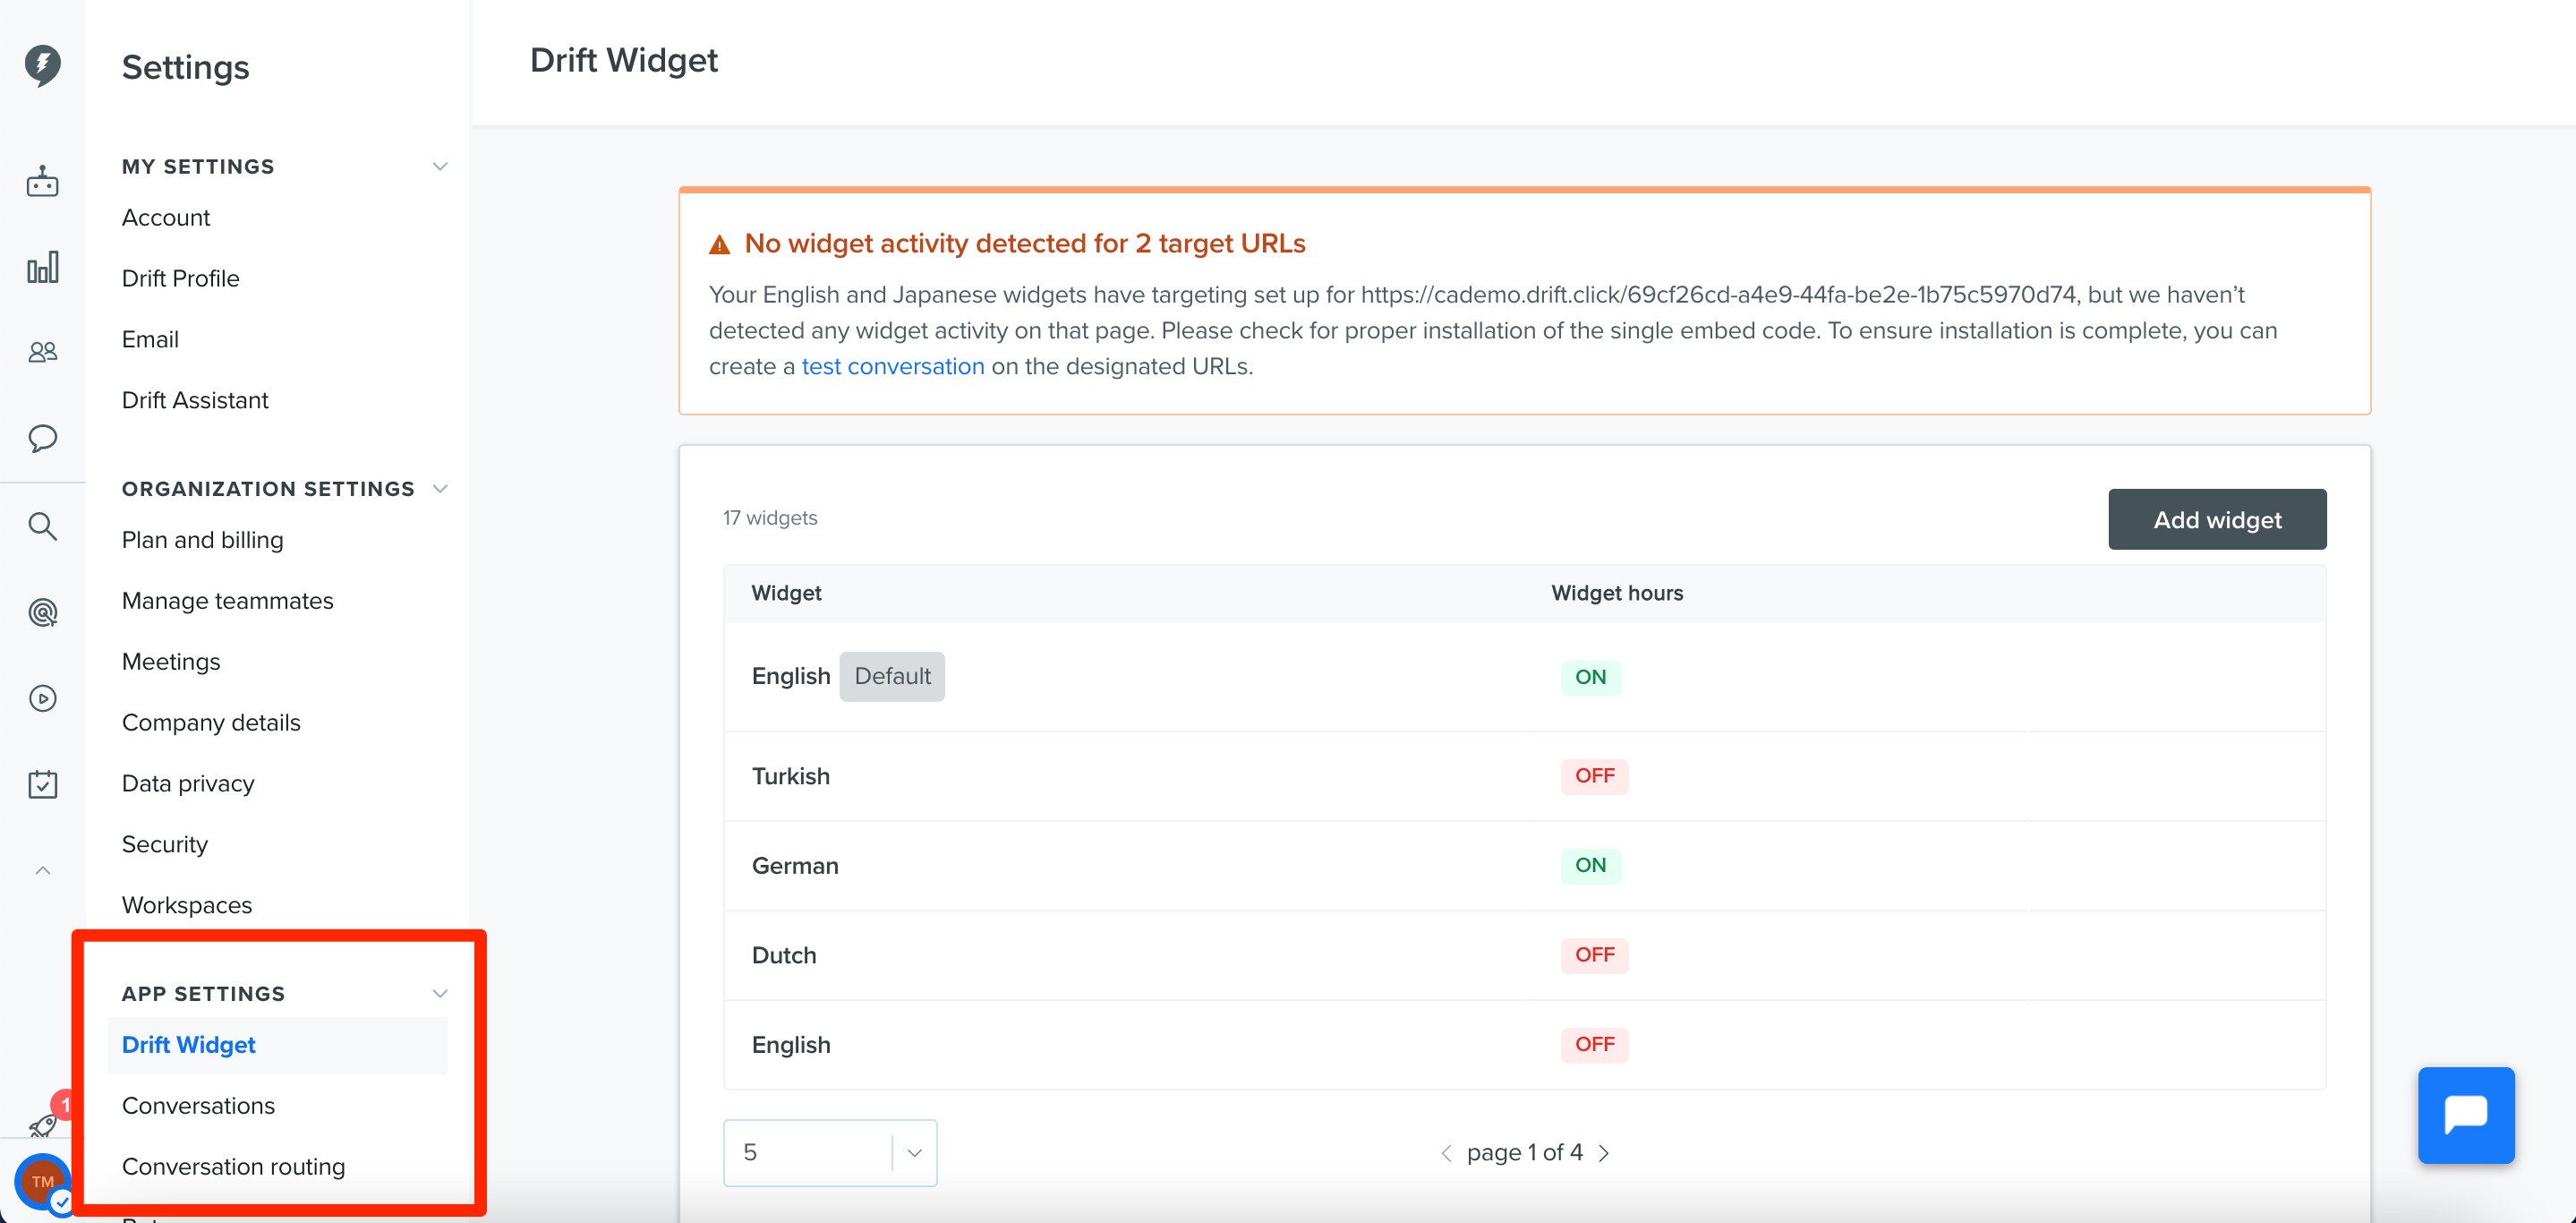
Task: Open the rows-per-page dropdown showing 5
Action: coord(830,1153)
